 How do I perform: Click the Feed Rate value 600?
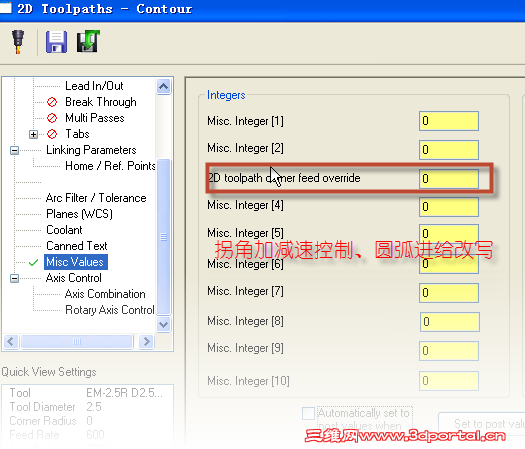point(95,435)
